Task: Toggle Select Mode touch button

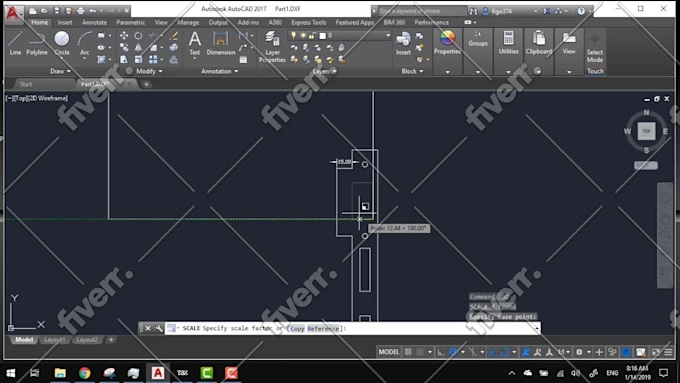Action: pyautogui.click(x=595, y=46)
